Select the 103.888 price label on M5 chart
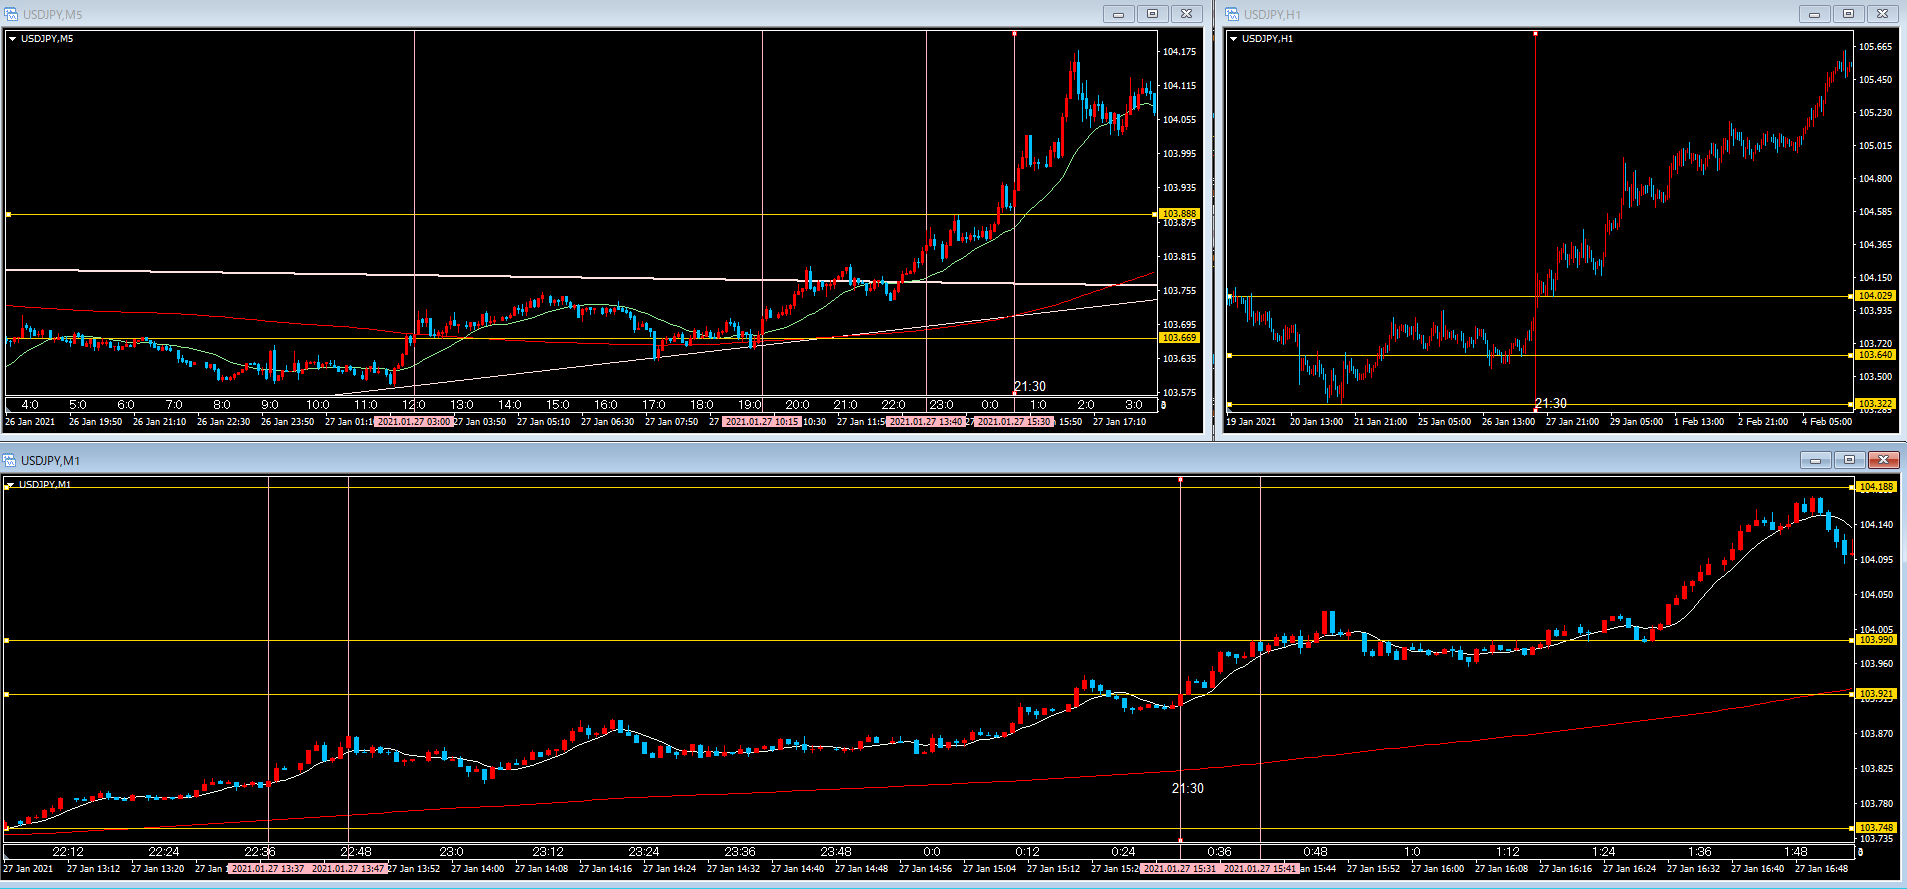The width and height of the screenshot is (1907, 889). [1179, 214]
